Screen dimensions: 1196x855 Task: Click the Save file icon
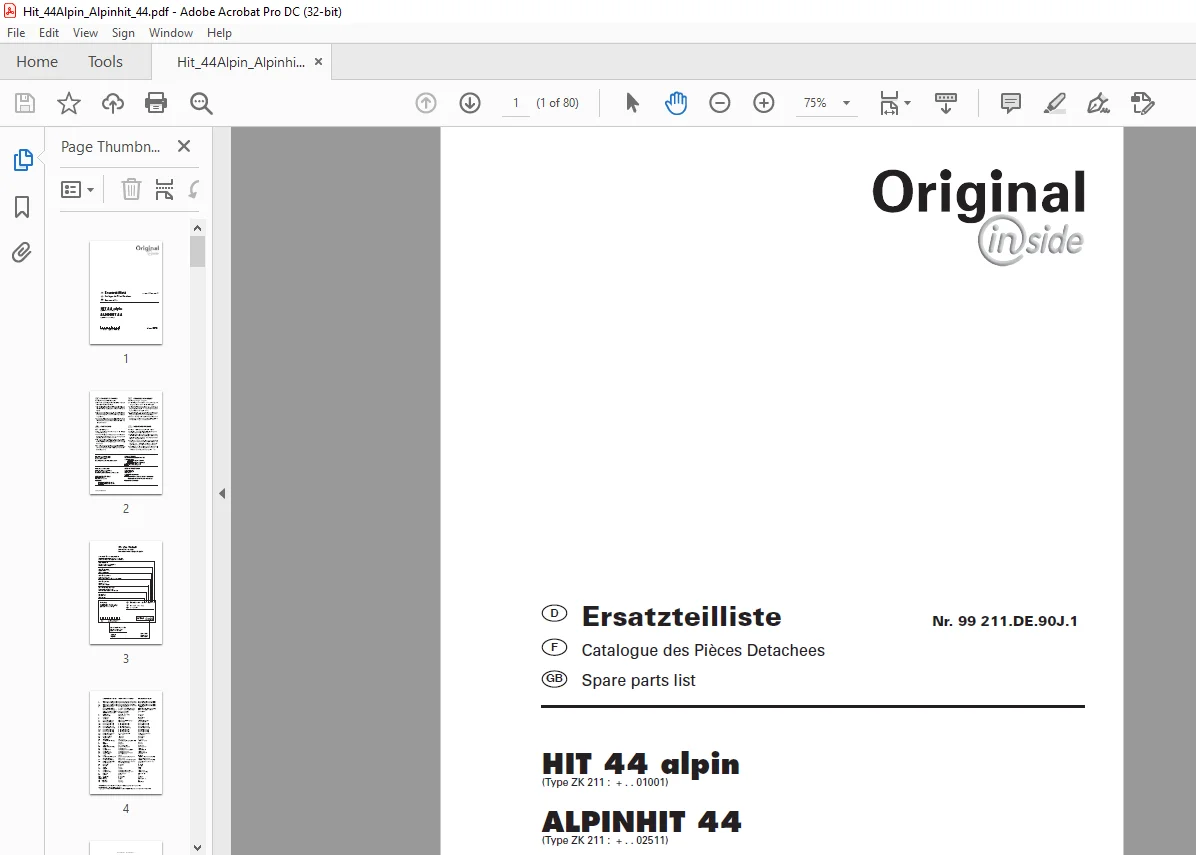pyautogui.click(x=25, y=103)
